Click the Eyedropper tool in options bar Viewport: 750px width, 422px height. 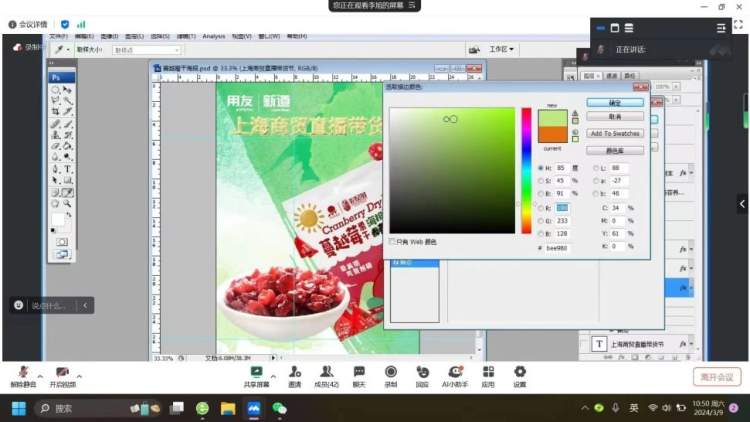click(60, 49)
